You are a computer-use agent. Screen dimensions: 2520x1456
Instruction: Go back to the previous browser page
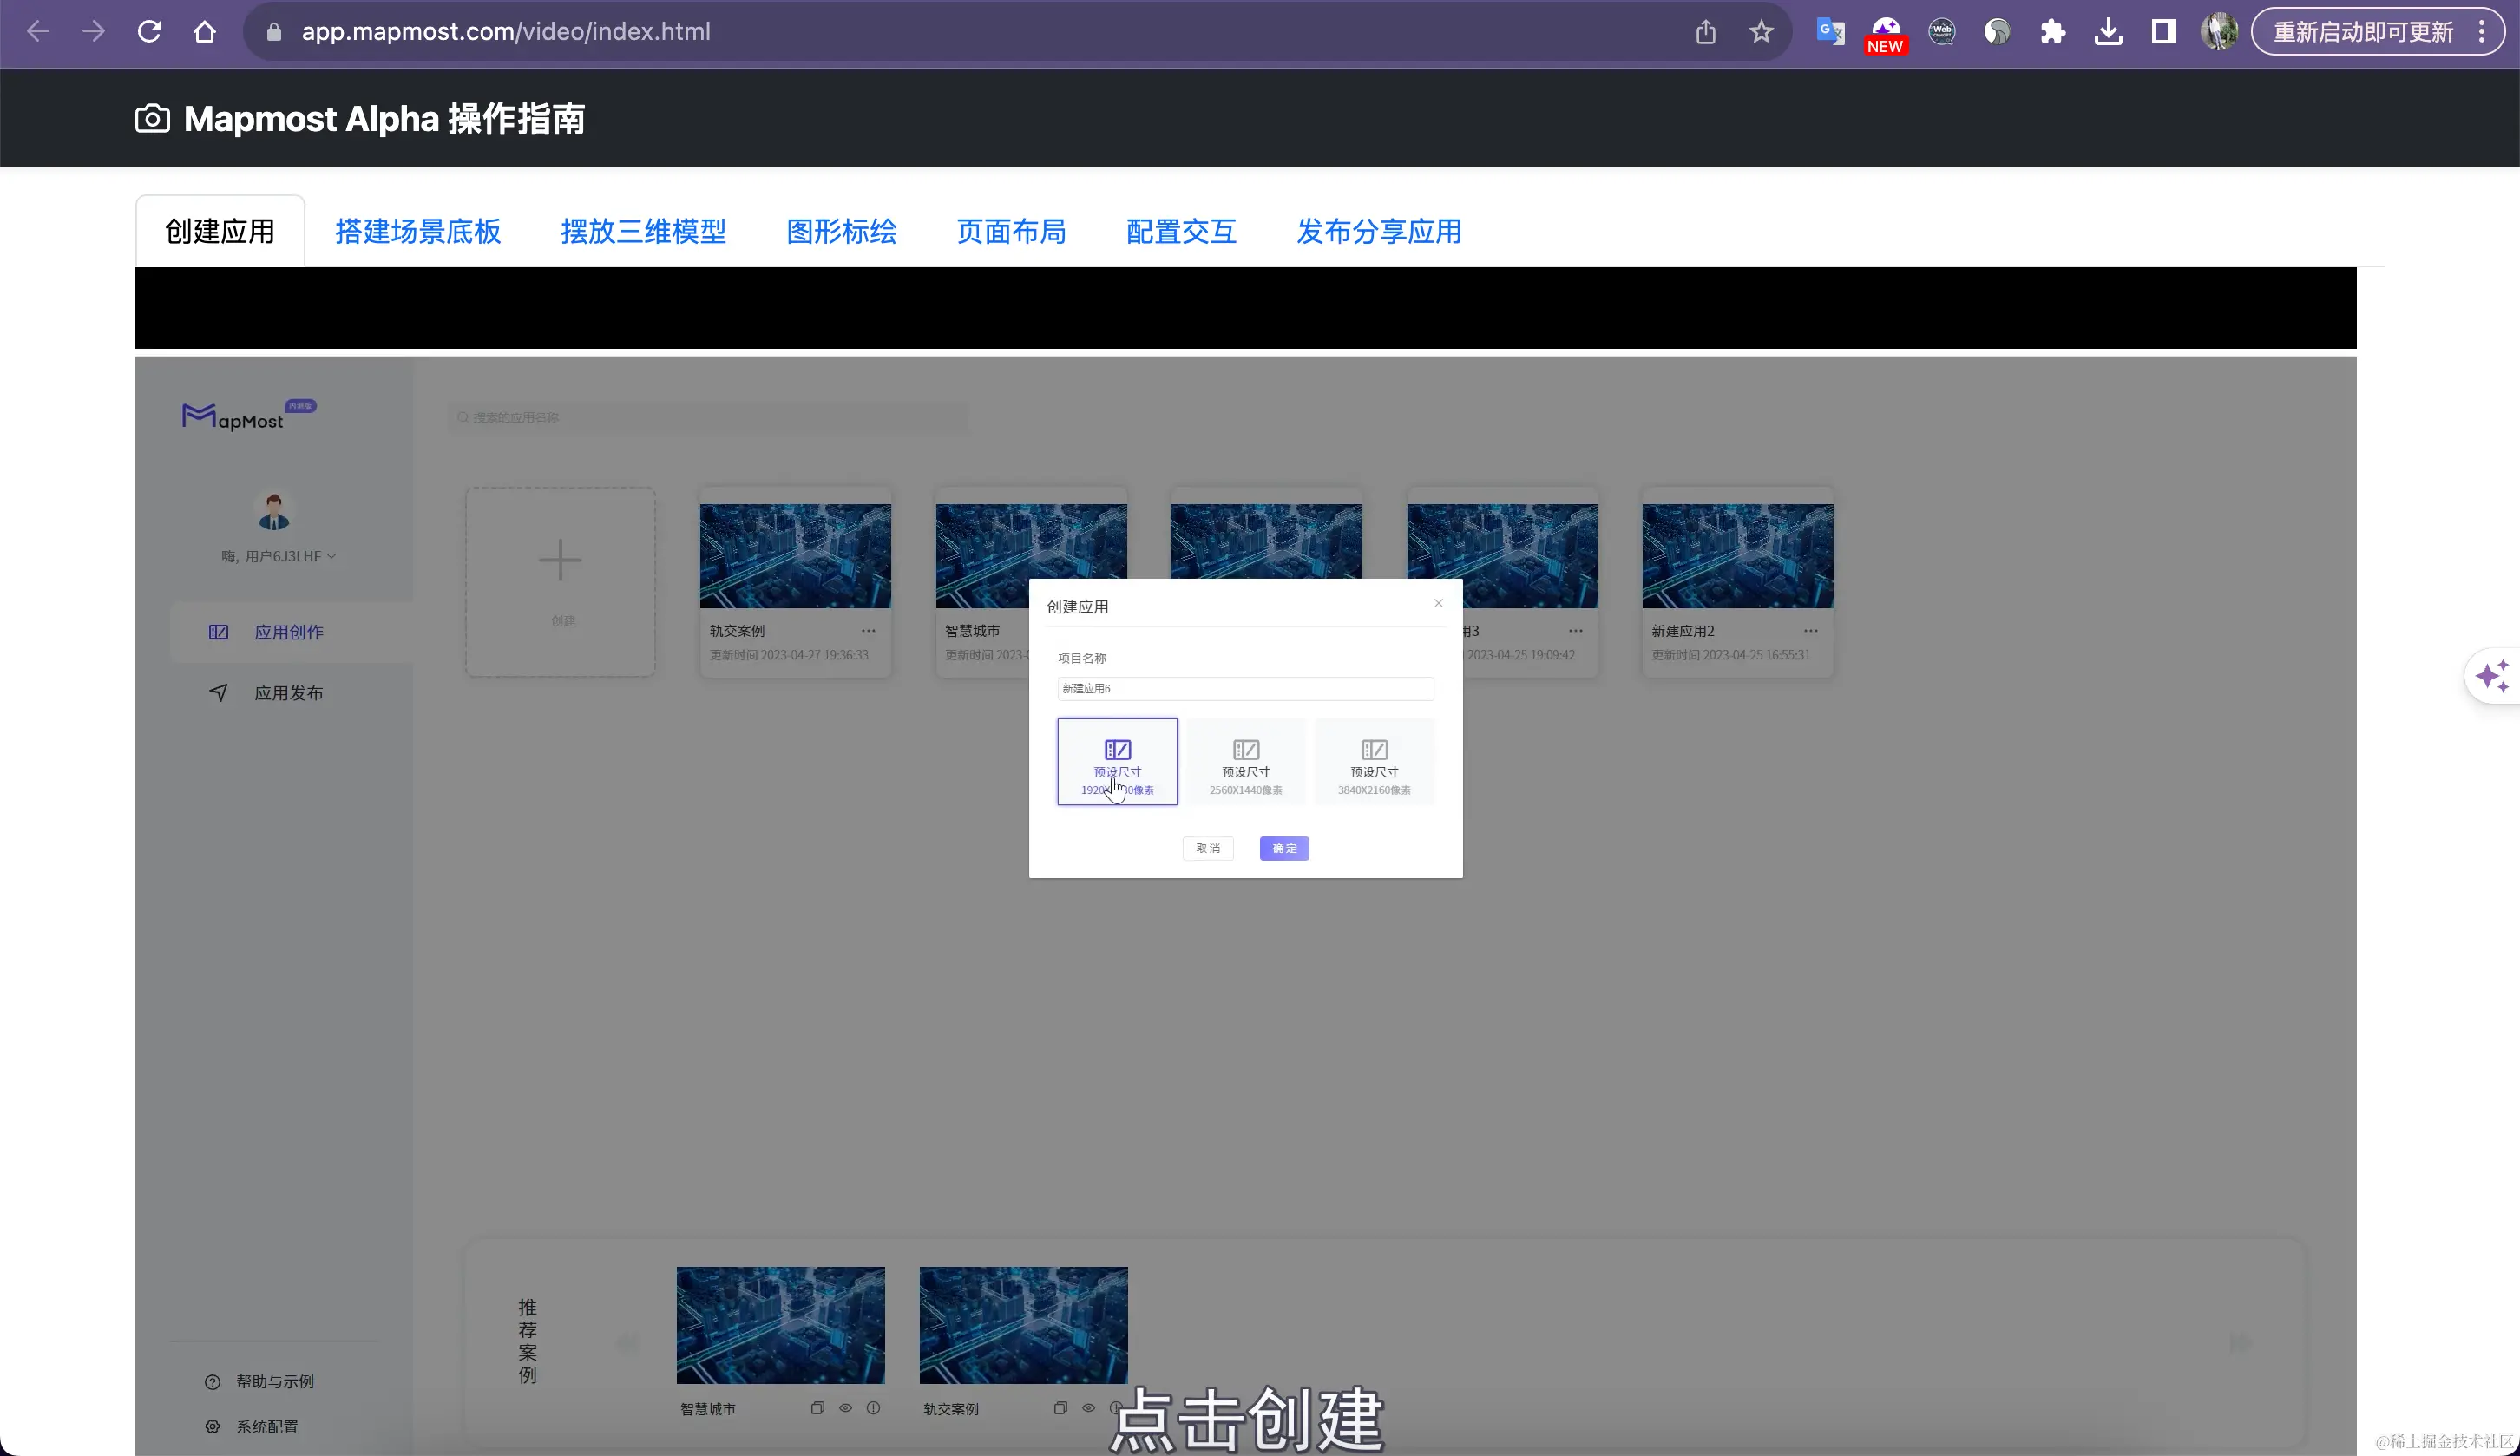coord(38,32)
